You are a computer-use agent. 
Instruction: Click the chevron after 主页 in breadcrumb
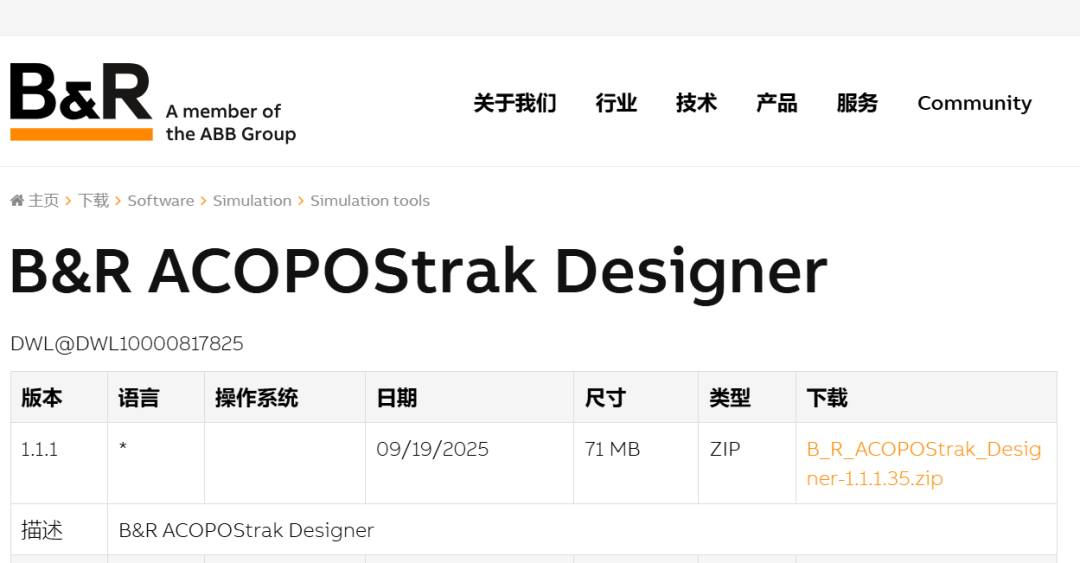68,201
